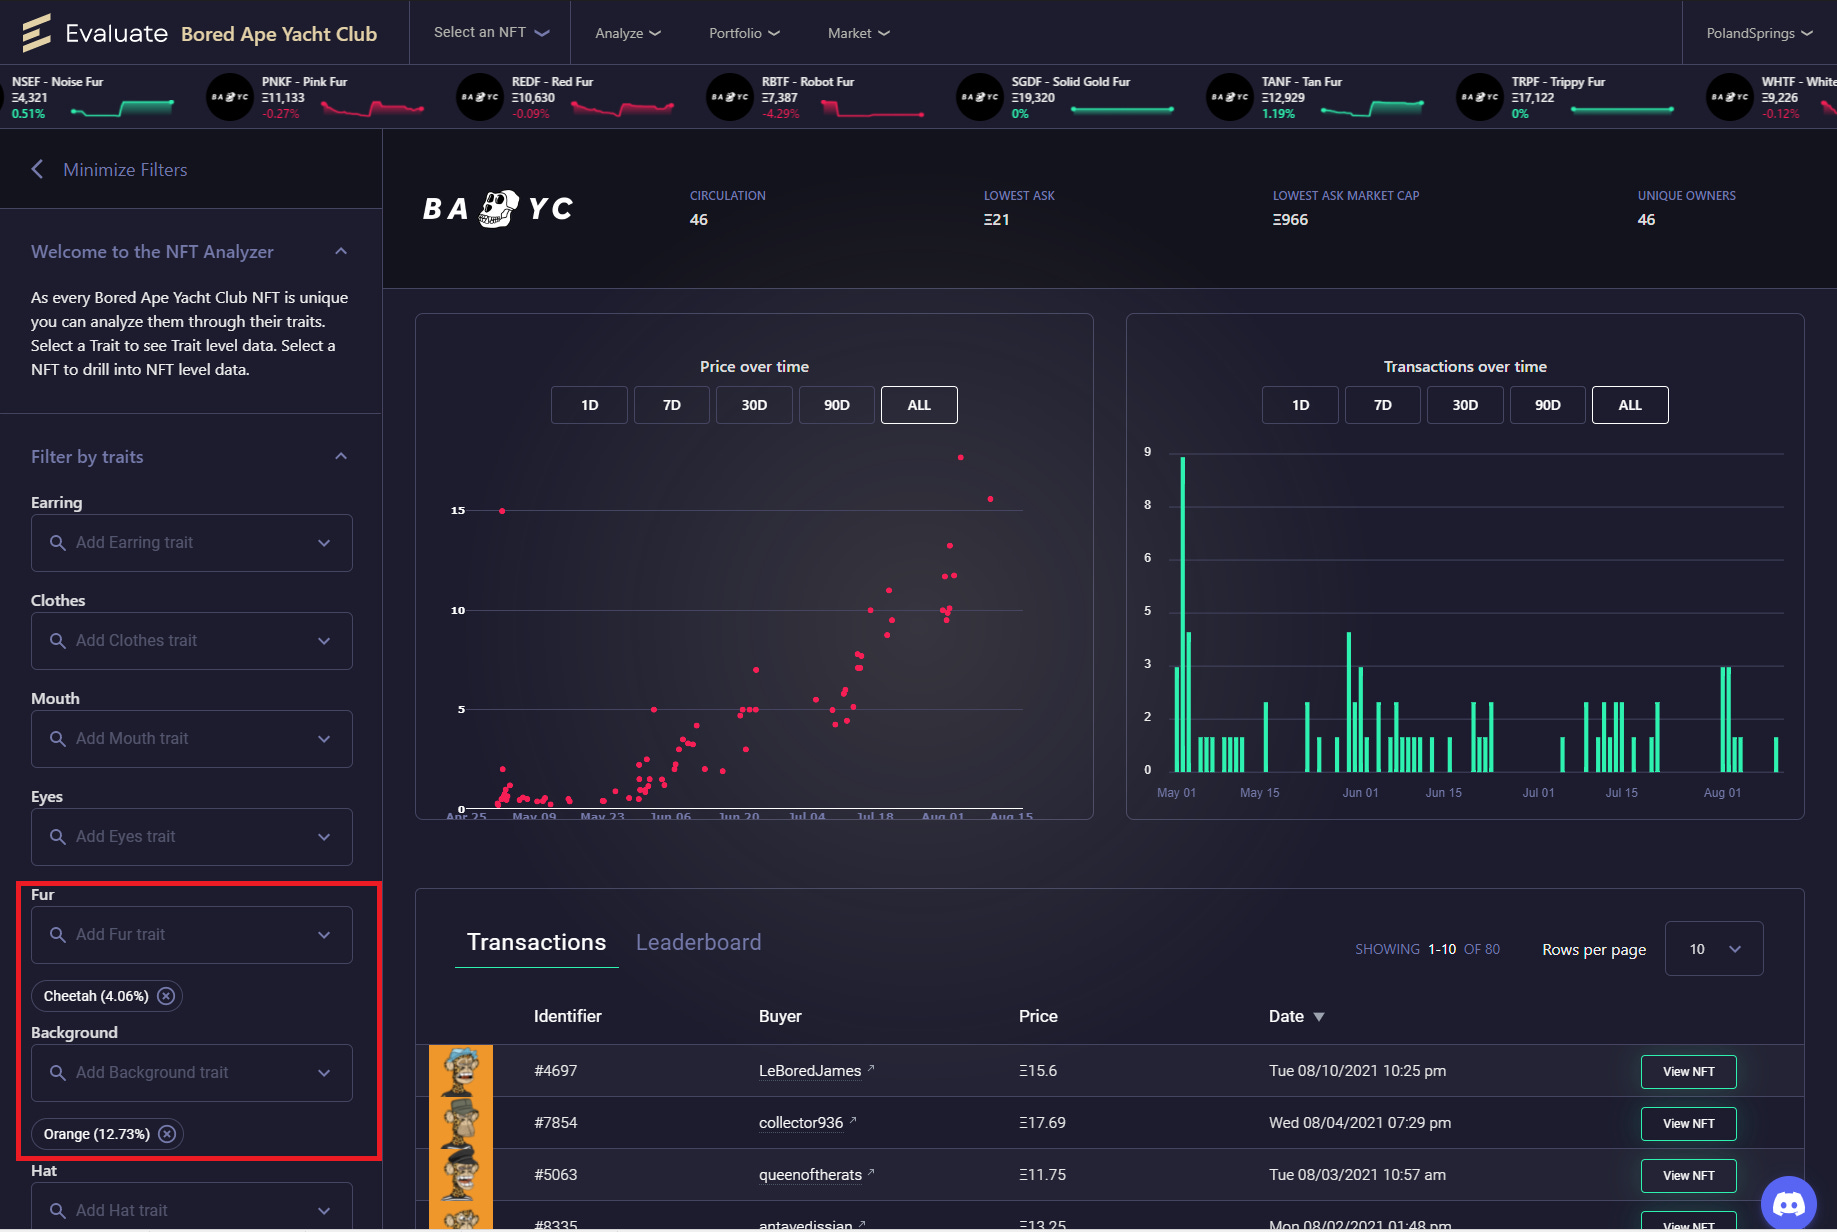Viewport: 1837px width, 1232px height.
Task: Click the TANF Tan Fur ticker icon
Action: (x=1230, y=97)
